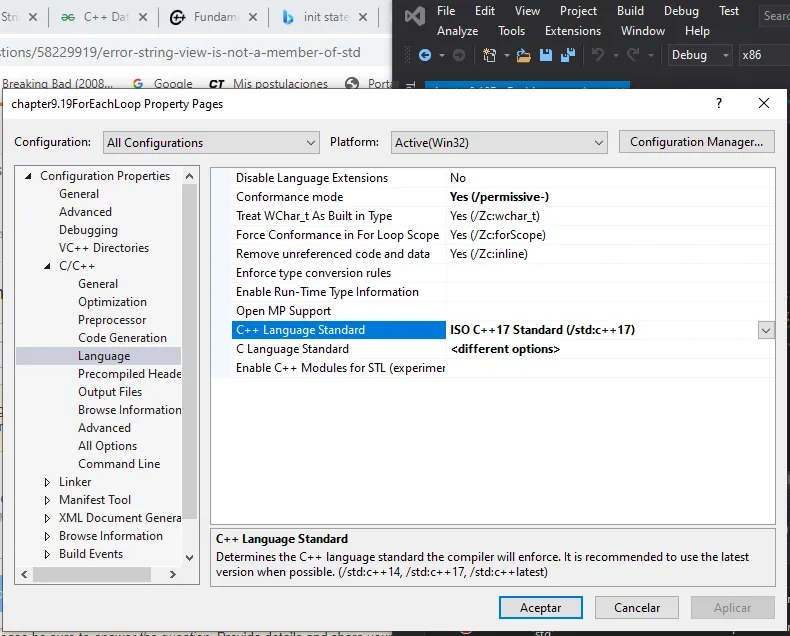Expand the Linker tree node
This screenshot has height=636, width=790.
click(x=47, y=482)
